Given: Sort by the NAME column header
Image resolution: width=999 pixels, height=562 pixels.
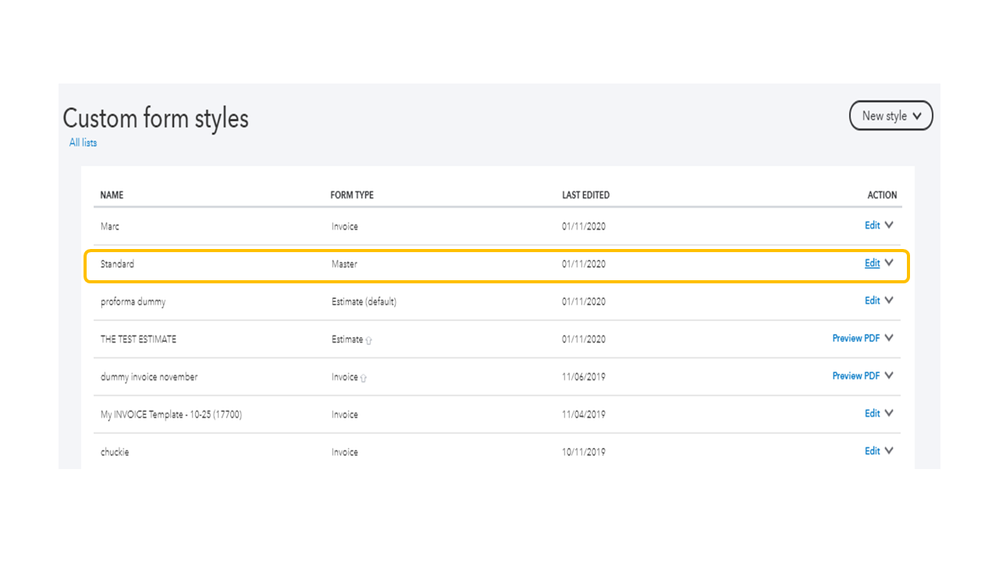Looking at the screenshot, I should 112,195.
